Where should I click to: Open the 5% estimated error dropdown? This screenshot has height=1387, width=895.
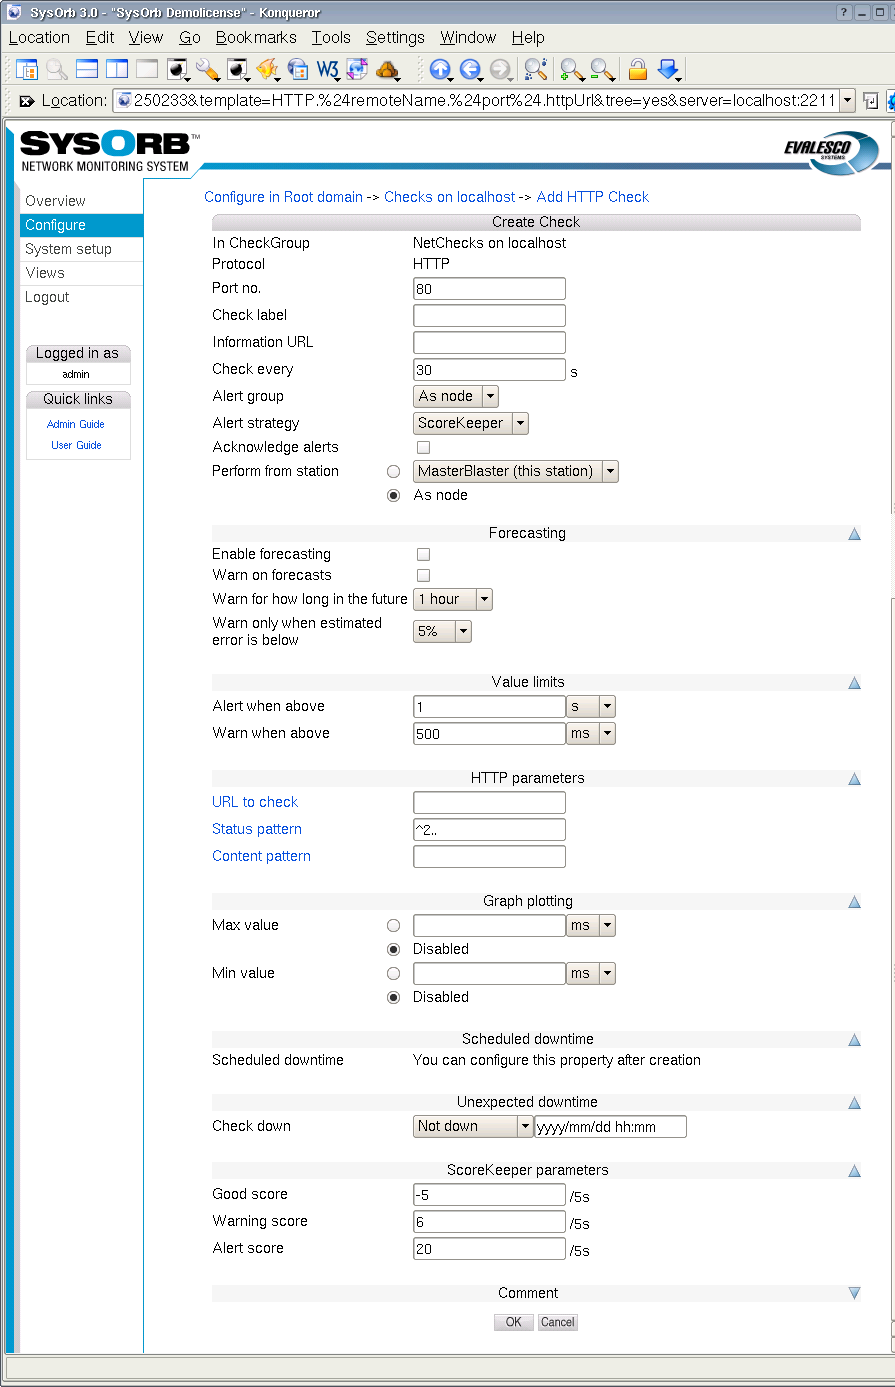[x=442, y=631]
